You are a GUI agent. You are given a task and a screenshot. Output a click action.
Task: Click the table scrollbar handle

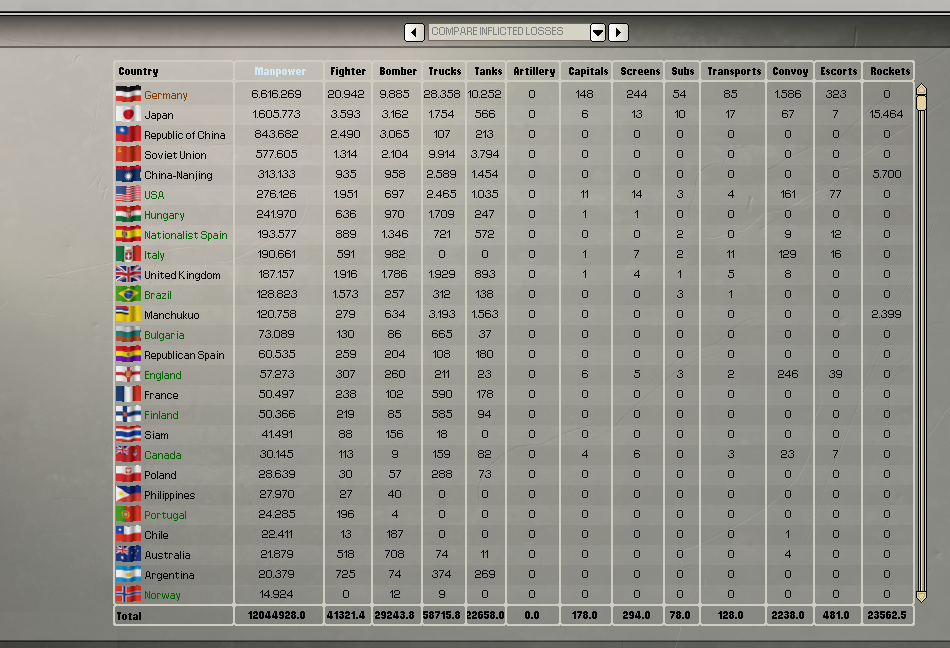922,102
